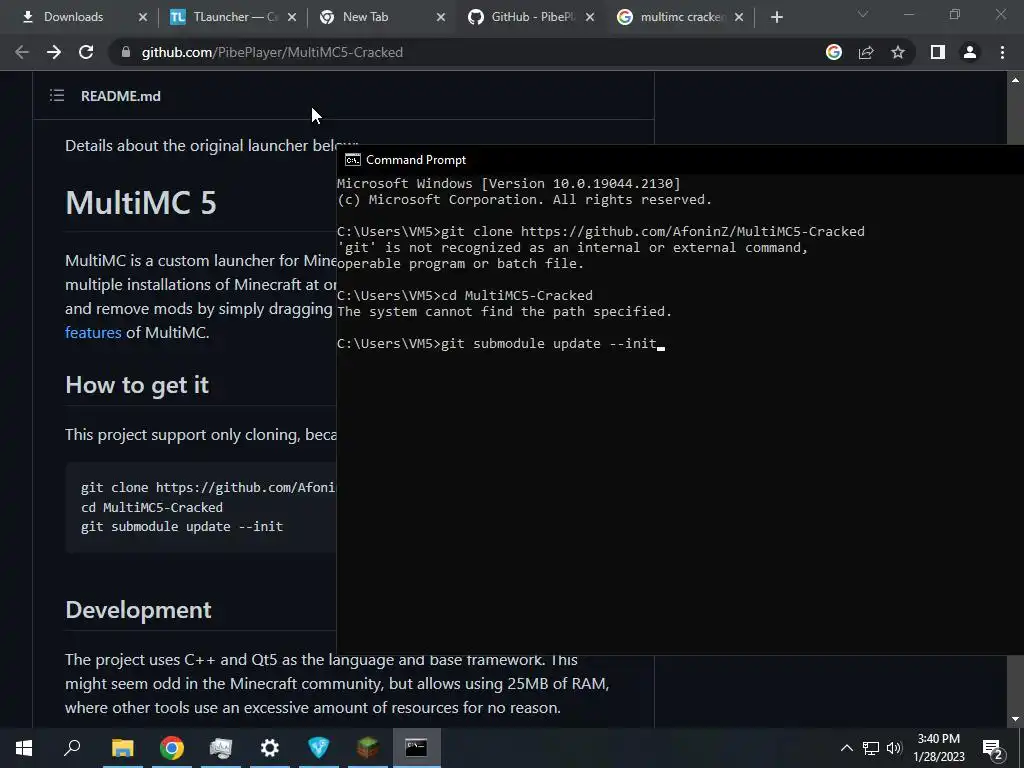
Task: Click the How to get it heading
Action: coord(137,385)
